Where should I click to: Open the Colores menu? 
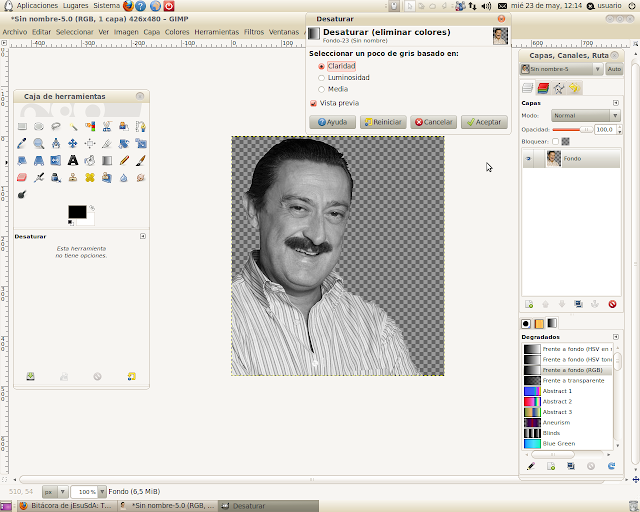pos(177,32)
